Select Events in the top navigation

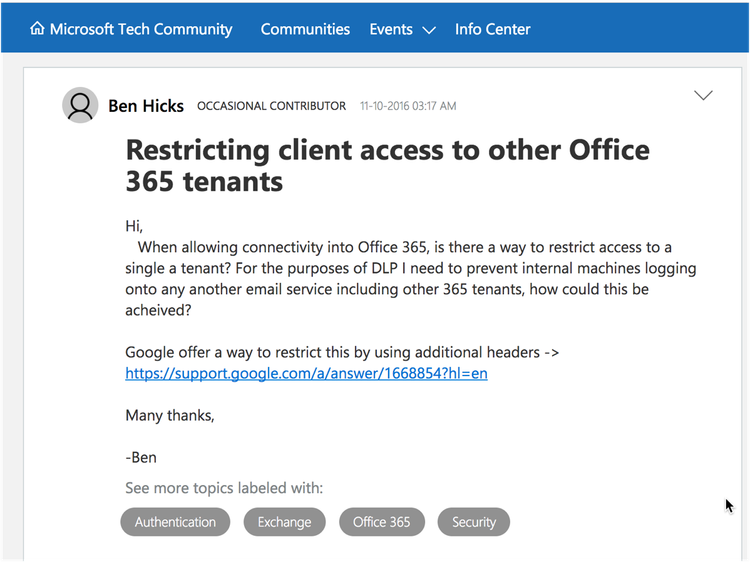point(391,29)
